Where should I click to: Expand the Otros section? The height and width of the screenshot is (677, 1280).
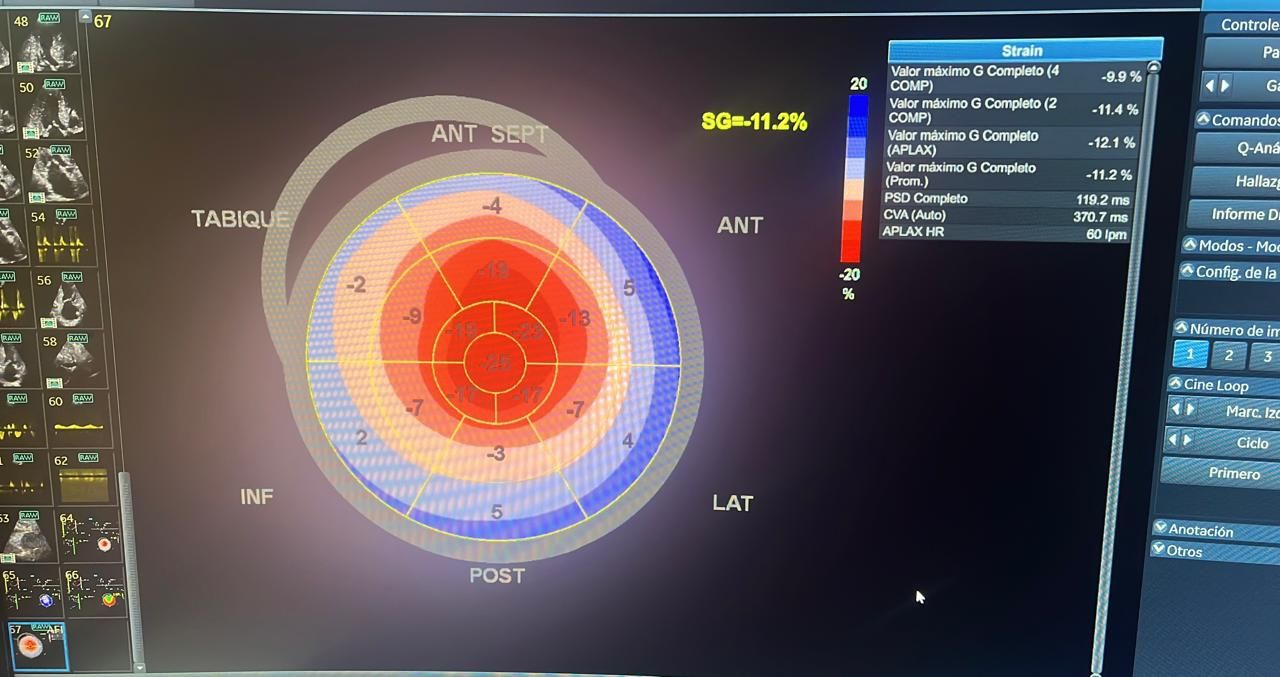1160,549
